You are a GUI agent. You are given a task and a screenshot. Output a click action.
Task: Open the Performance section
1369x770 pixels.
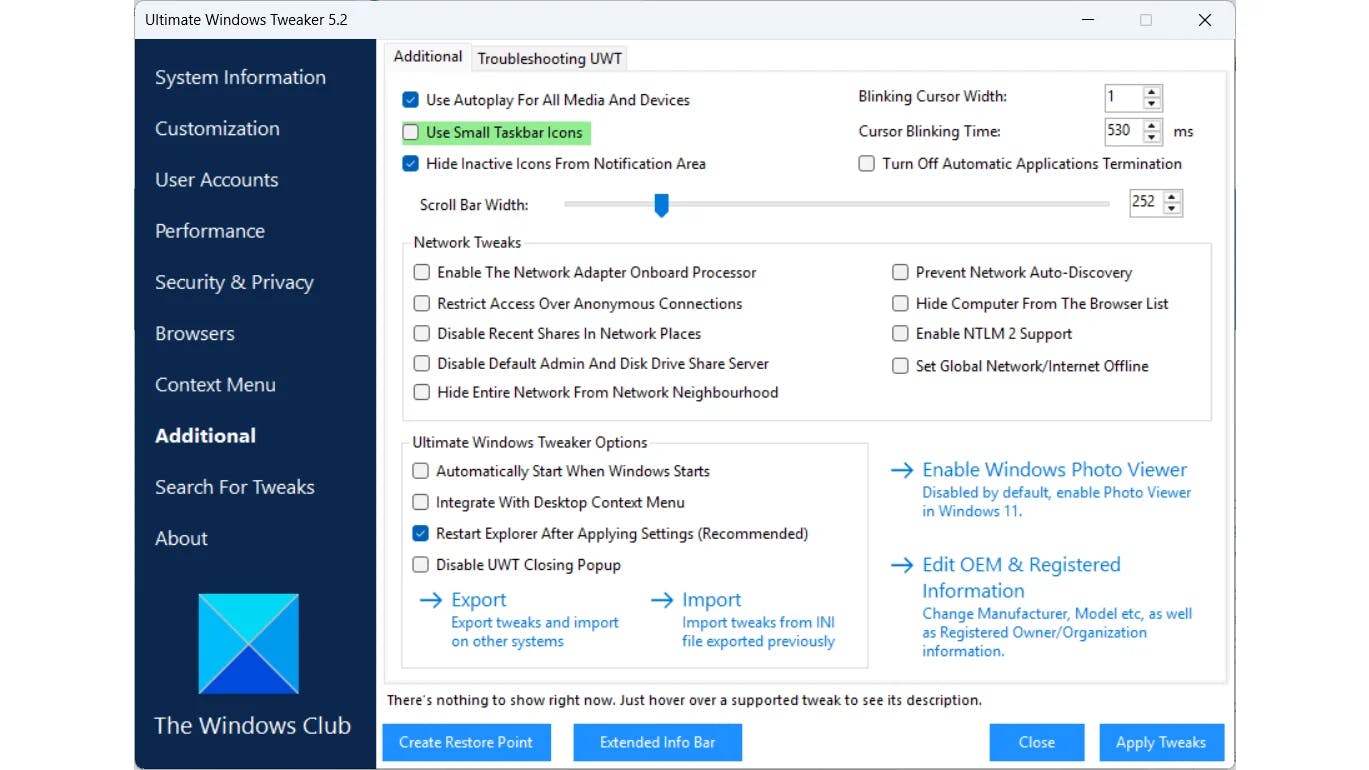click(210, 231)
